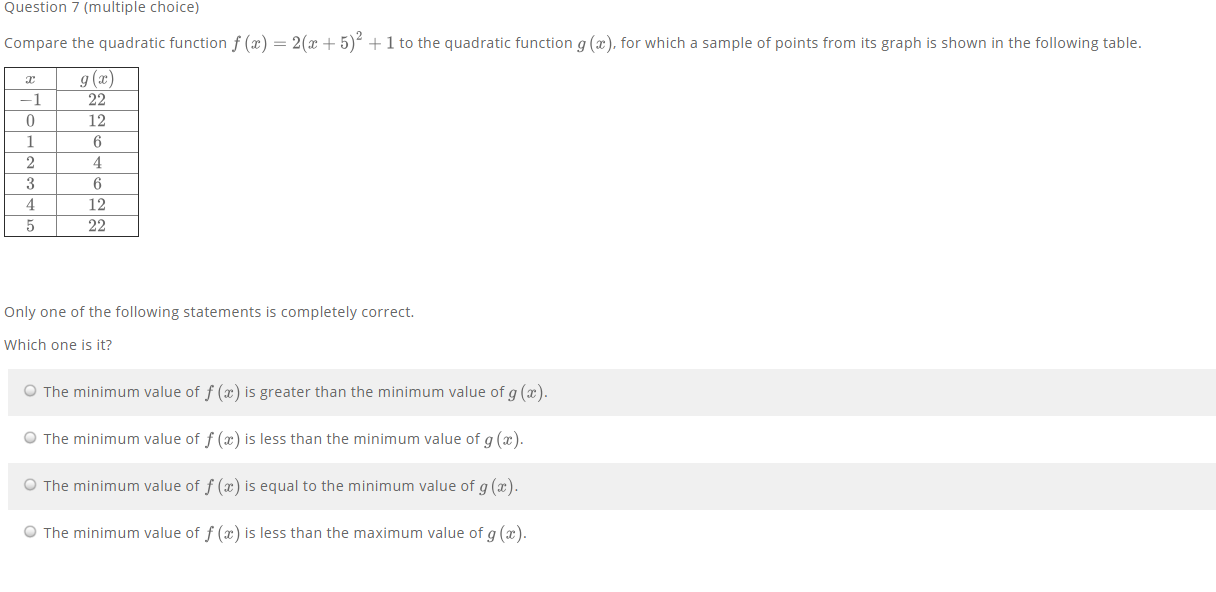The height and width of the screenshot is (592, 1216).
Task: Click the row with x equal to -1
Action: pyautogui.click(x=71, y=99)
